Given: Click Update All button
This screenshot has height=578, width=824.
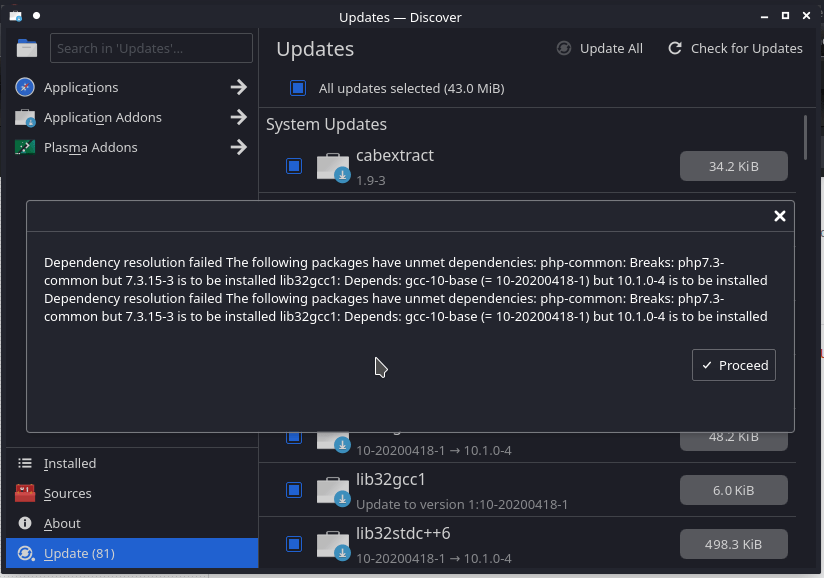Looking at the screenshot, I should click(x=600, y=48).
